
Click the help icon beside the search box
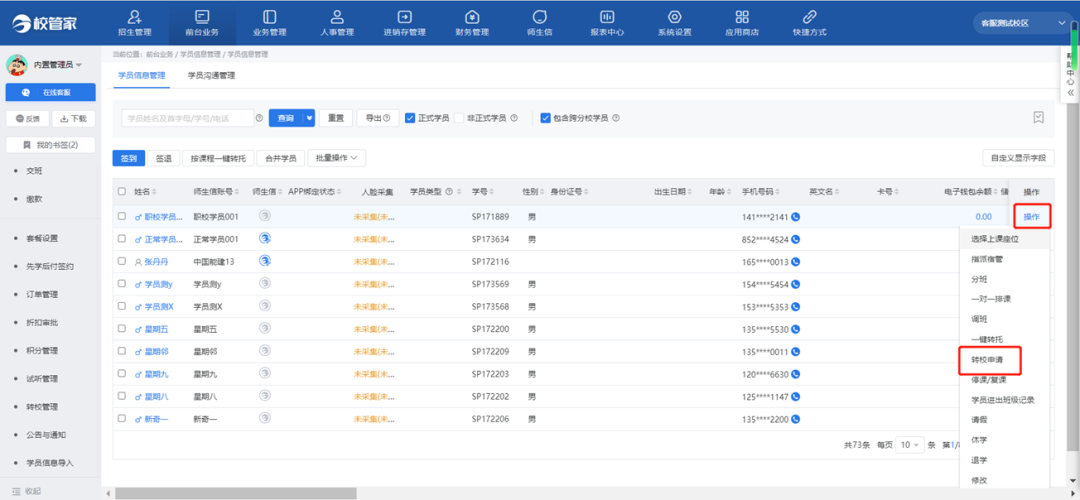(x=259, y=118)
